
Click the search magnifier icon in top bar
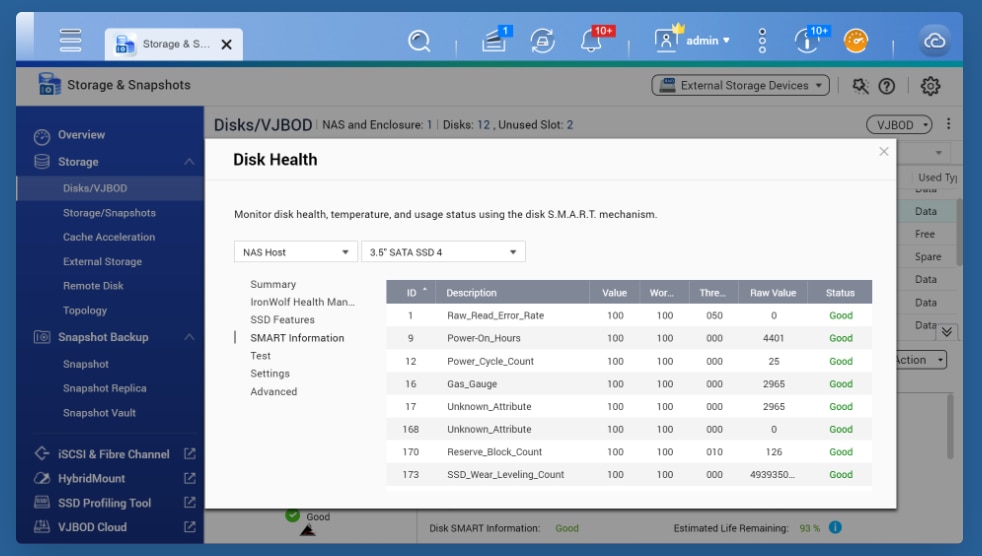(x=419, y=41)
